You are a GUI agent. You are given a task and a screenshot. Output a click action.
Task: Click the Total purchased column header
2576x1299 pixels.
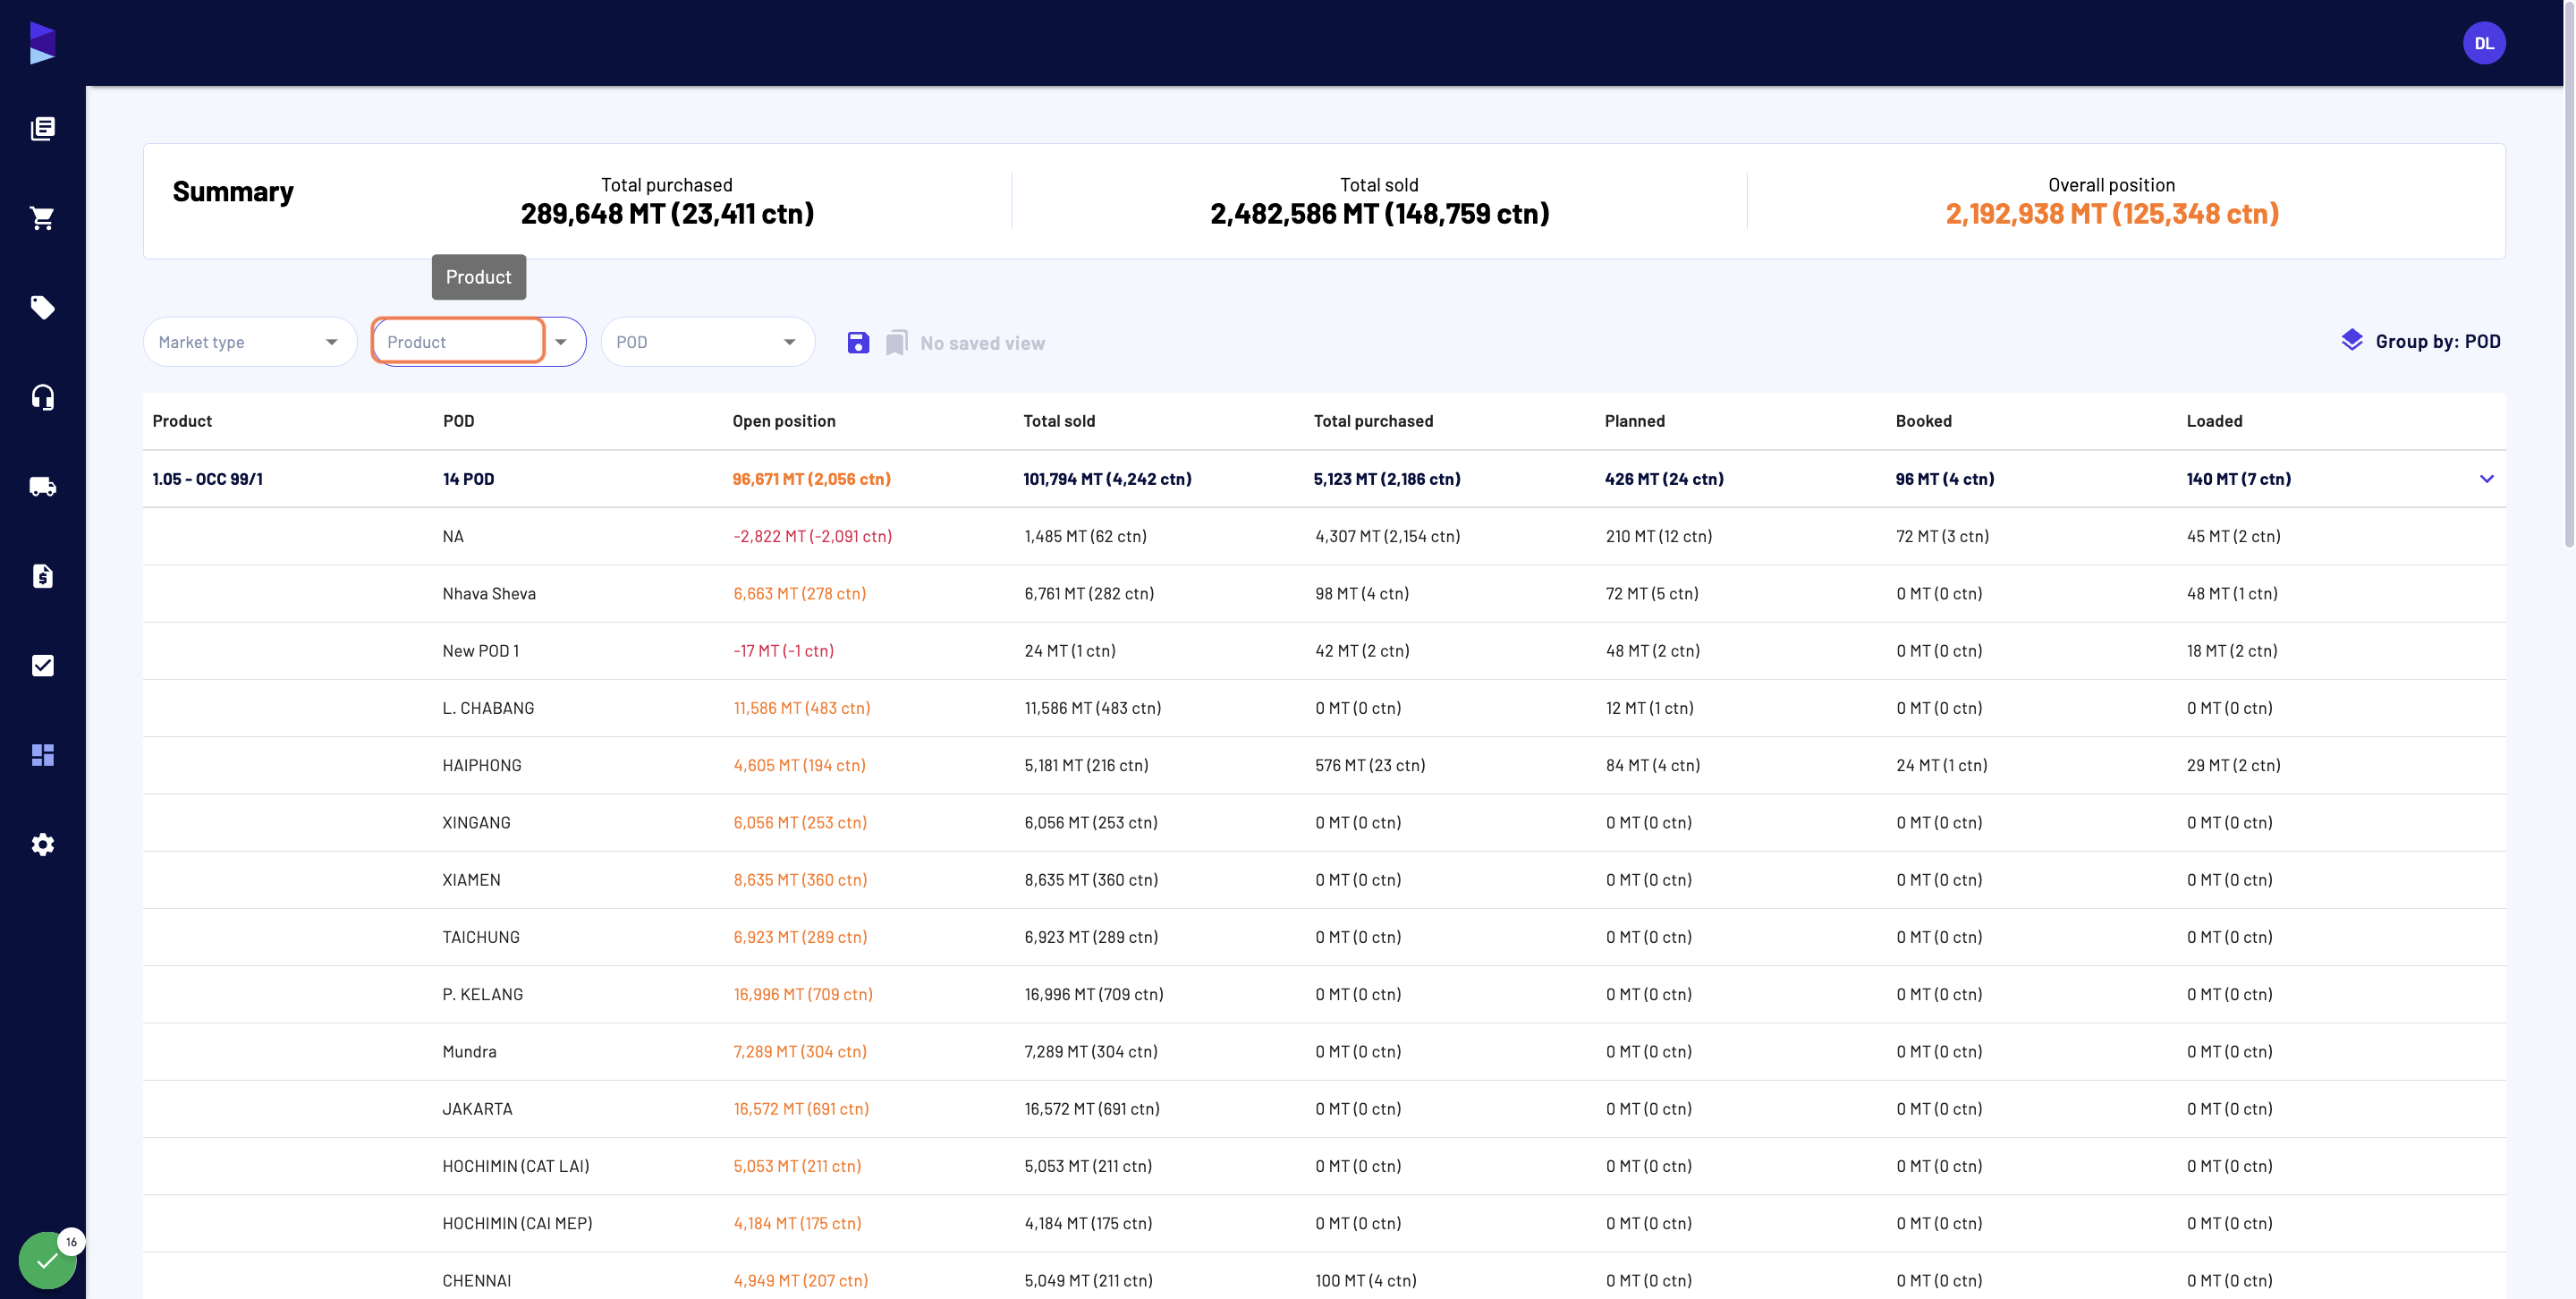(1373, 421)
